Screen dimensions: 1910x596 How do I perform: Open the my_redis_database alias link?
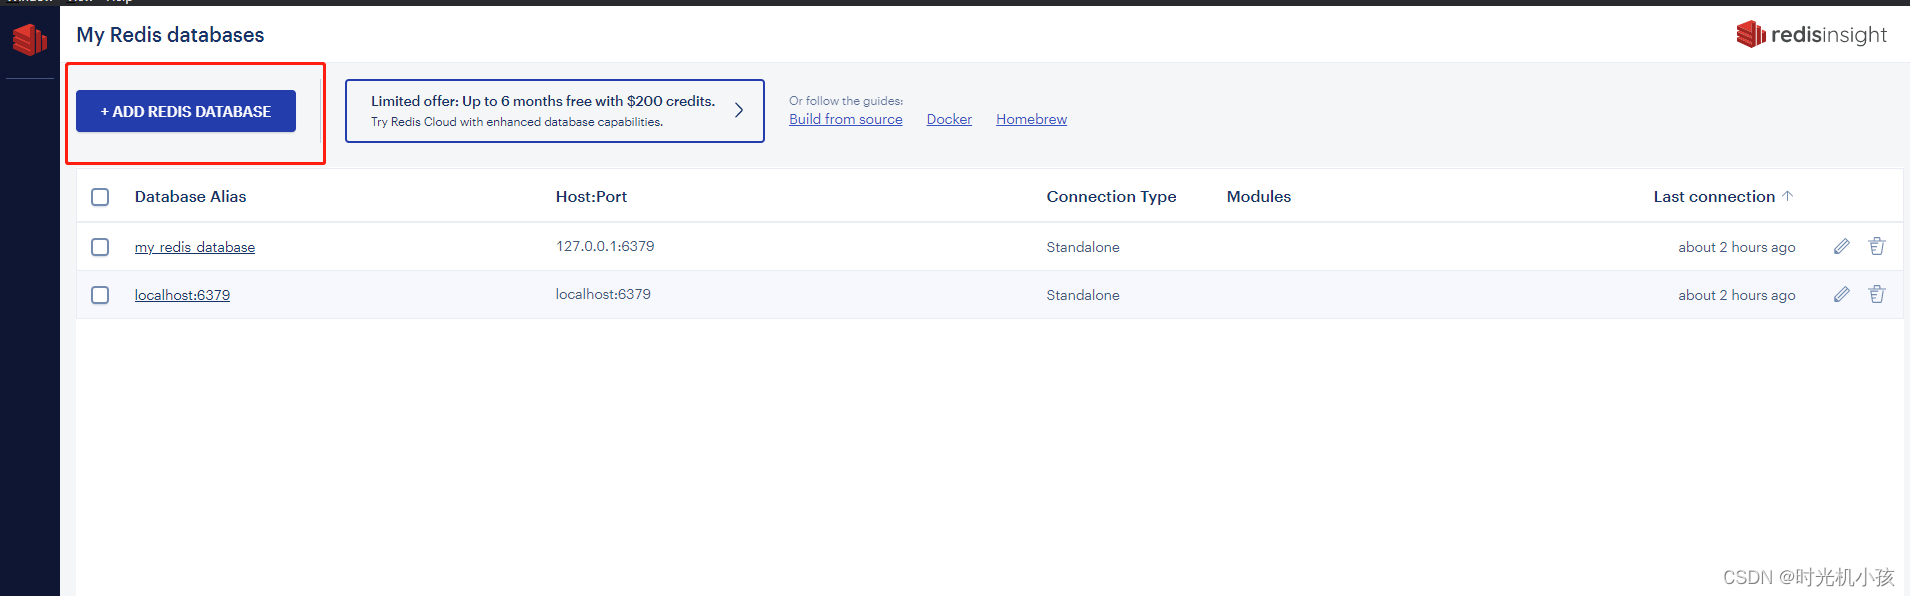[x=195, y=247]
